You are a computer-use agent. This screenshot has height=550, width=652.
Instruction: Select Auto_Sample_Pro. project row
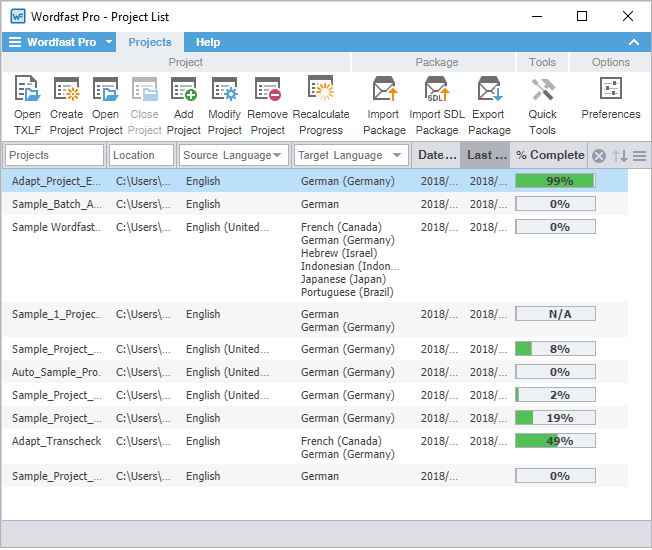click(x=315, y=372)
